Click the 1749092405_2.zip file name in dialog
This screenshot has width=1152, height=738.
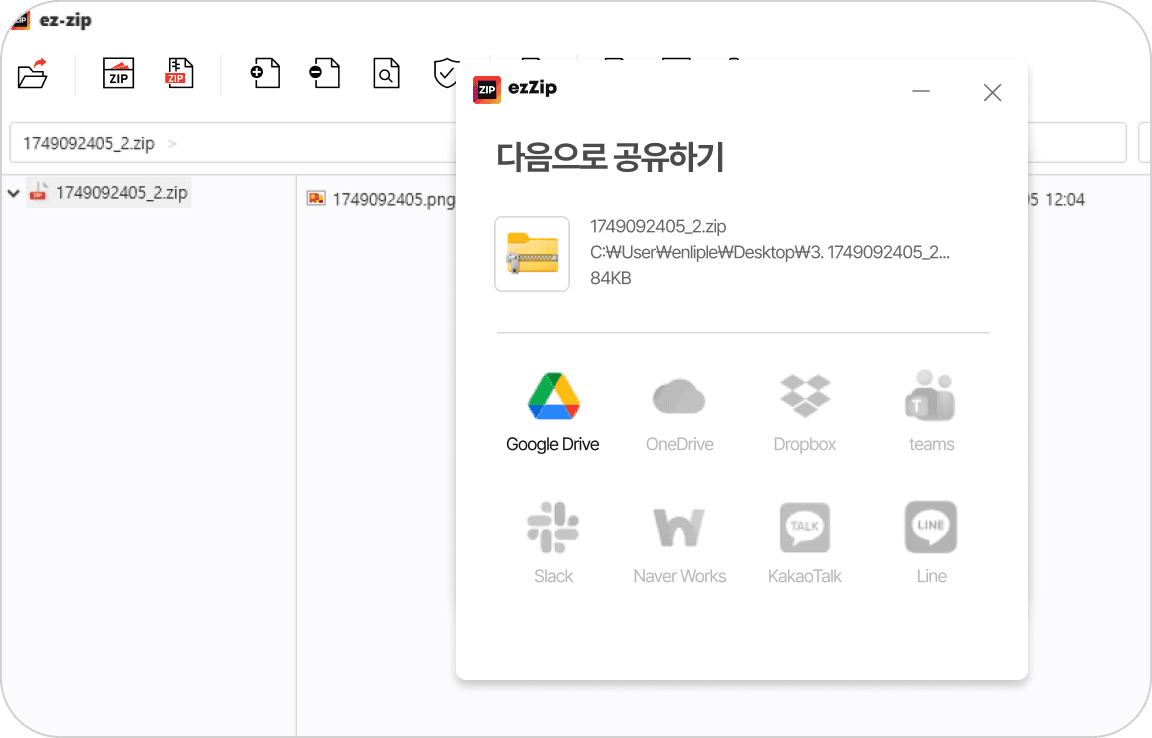658,226
